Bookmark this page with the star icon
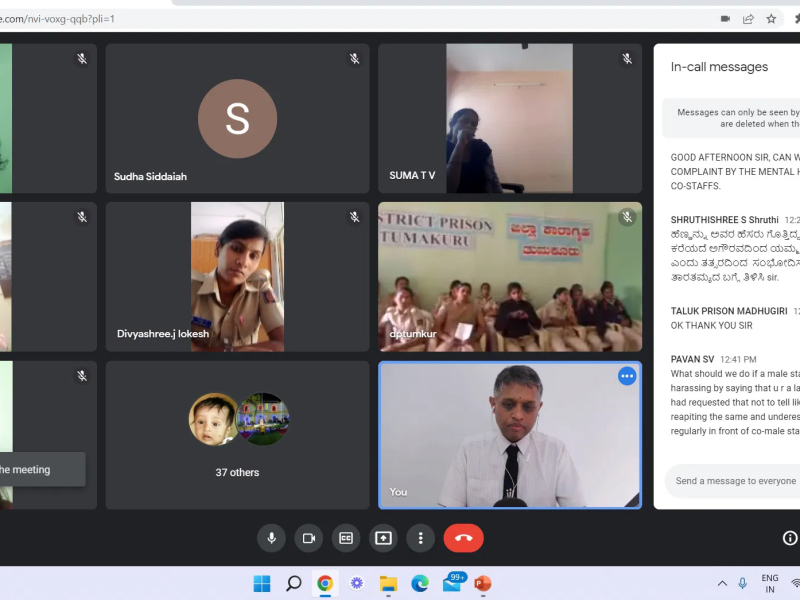The width and height of the screenshot is (800, 600). (x=771, y=19)
